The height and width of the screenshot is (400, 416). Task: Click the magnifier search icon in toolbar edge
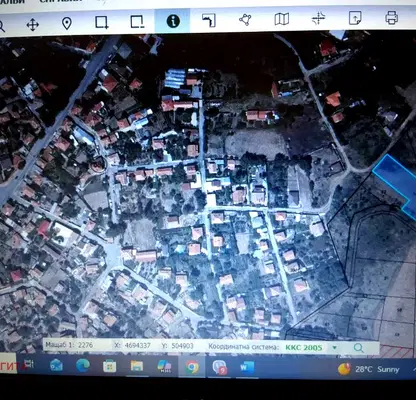click(2, 27)
